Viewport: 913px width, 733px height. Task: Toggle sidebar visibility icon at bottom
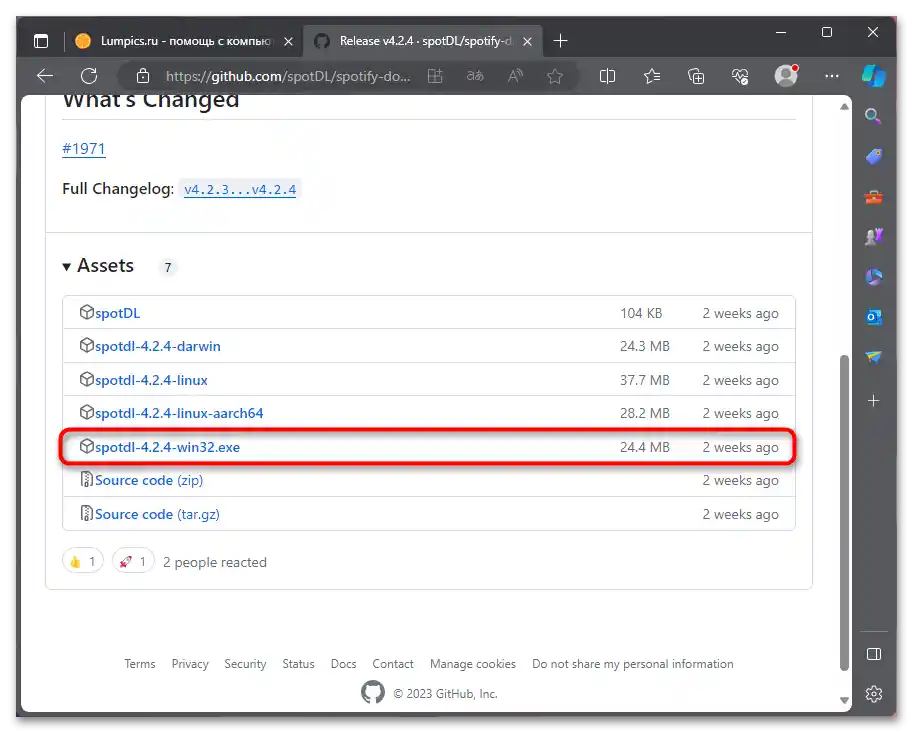pyautogui.click(x=873, y=654)
